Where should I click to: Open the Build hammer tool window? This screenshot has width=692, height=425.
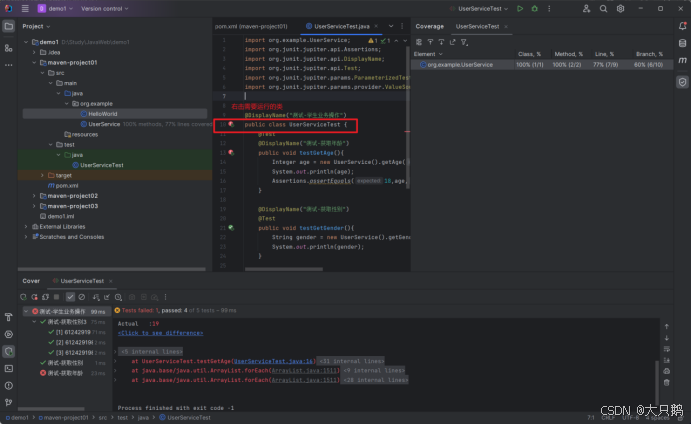[8, 317]
